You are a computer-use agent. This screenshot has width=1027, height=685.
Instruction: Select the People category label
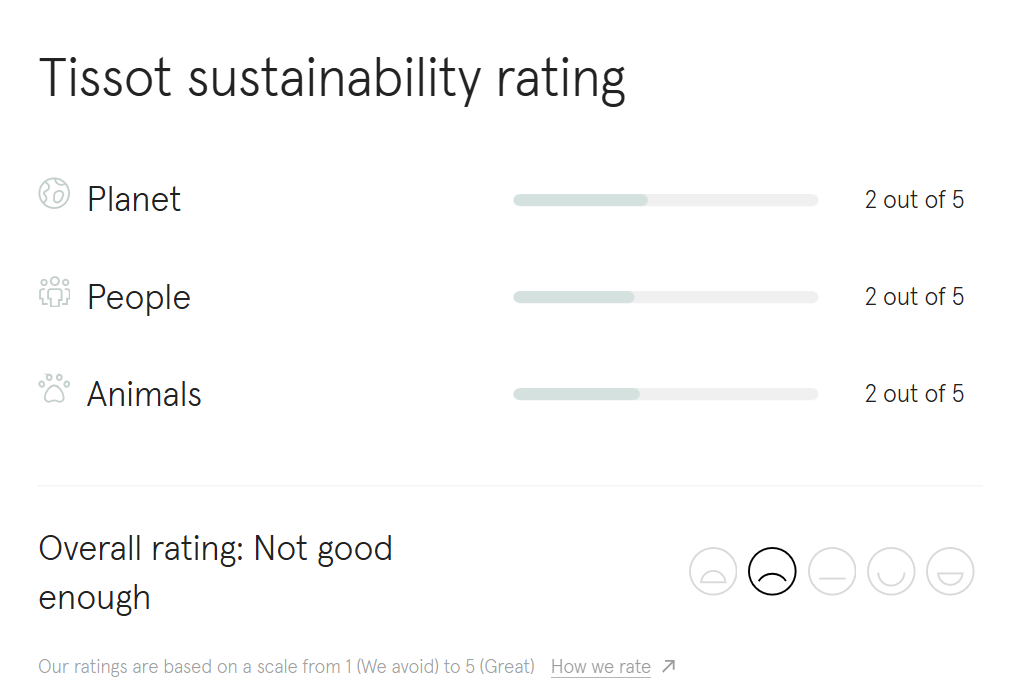pyautogui.click(x=139, y=297)
